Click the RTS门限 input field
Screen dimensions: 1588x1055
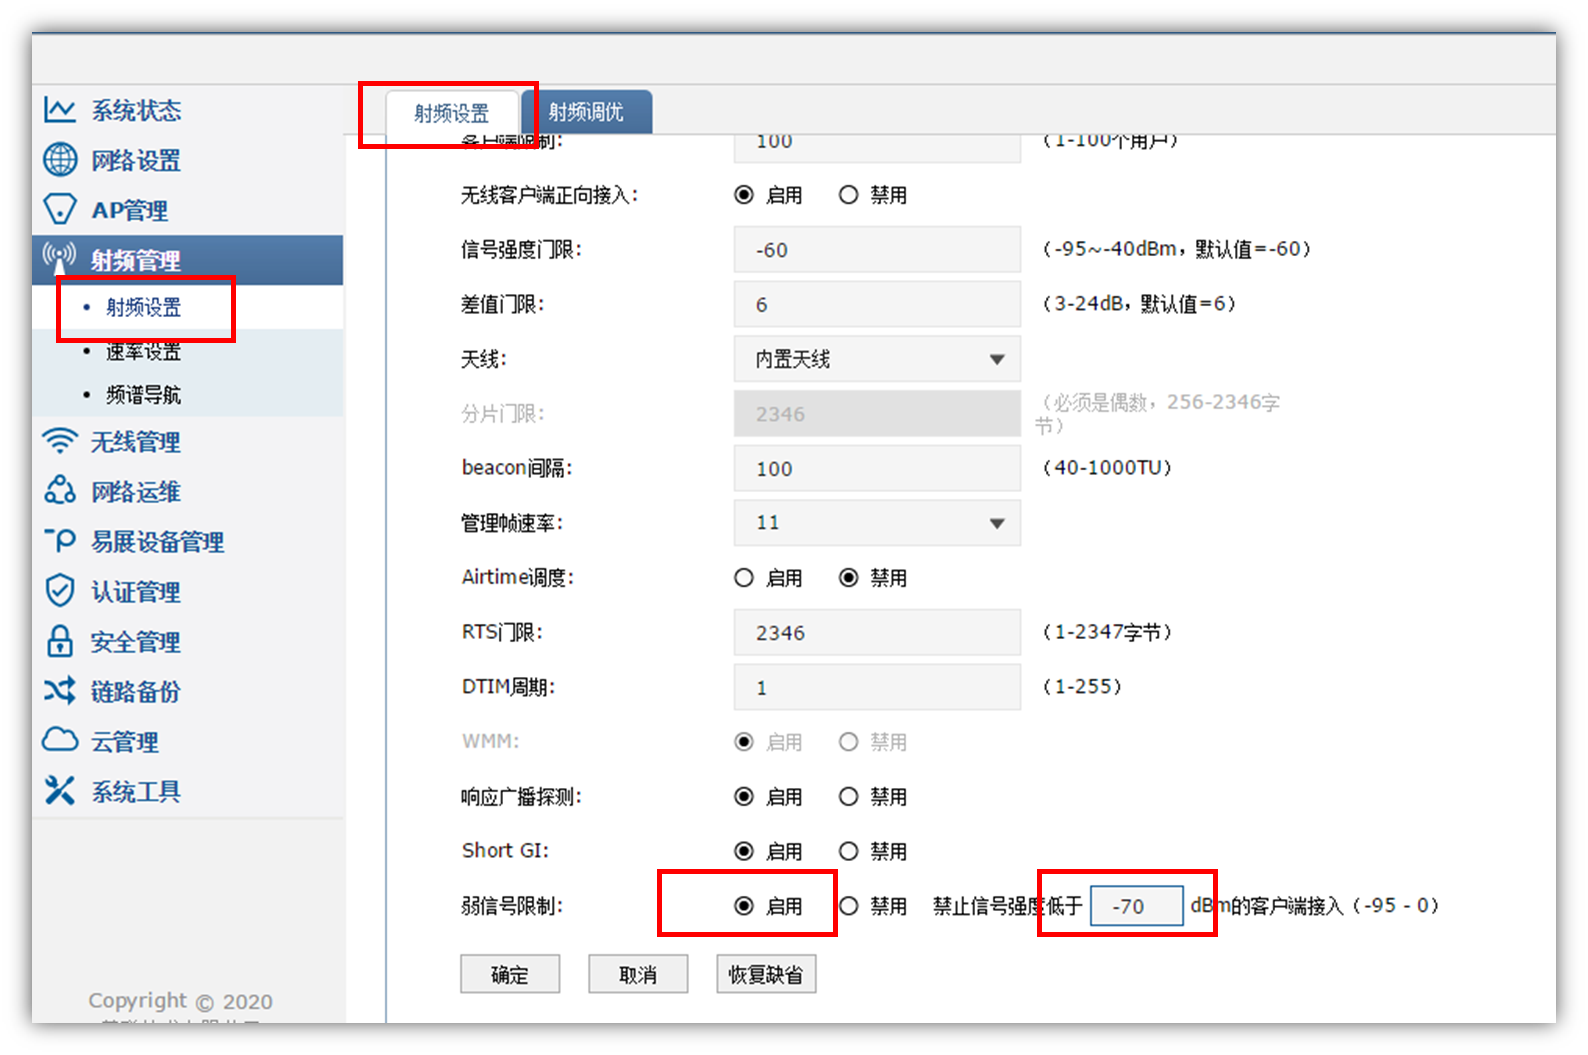coord(877,633)
